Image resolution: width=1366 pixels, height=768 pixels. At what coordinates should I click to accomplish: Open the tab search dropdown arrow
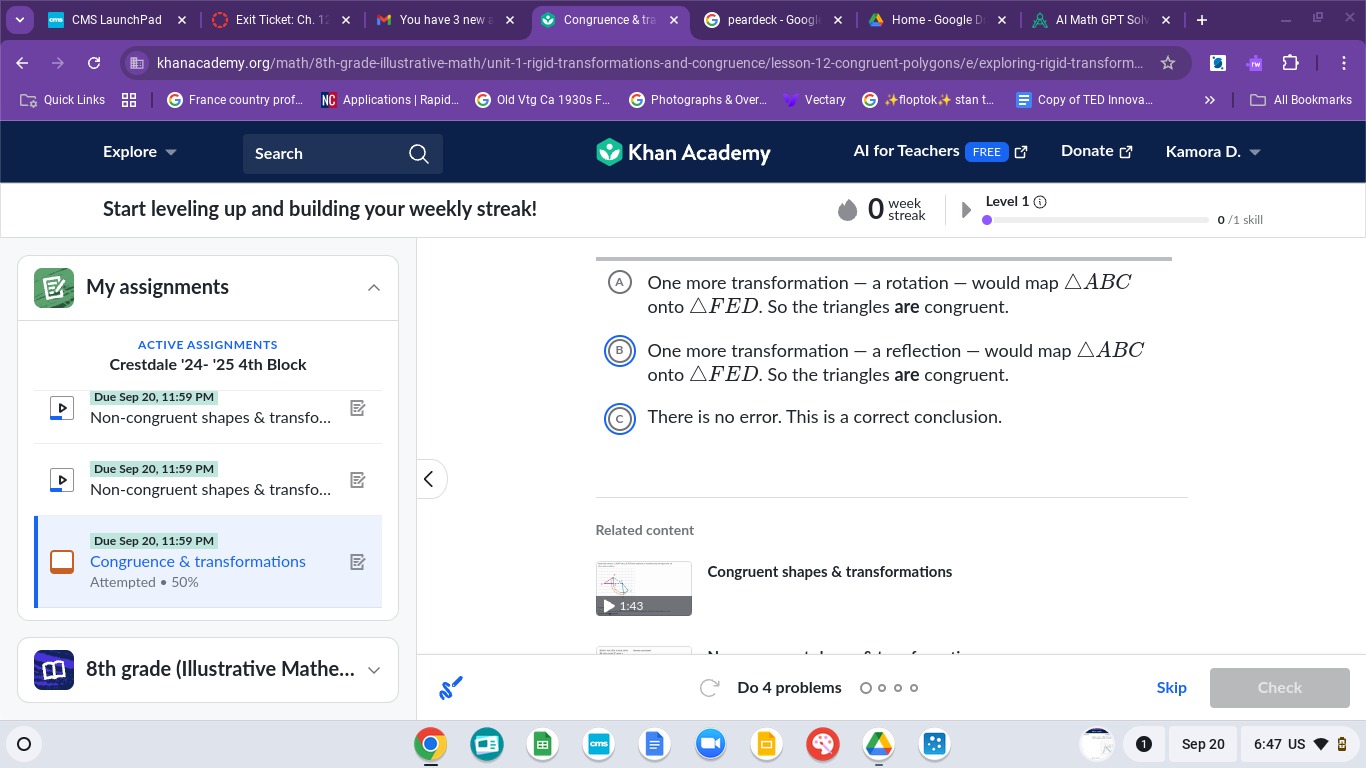click(x=19, y=20)
